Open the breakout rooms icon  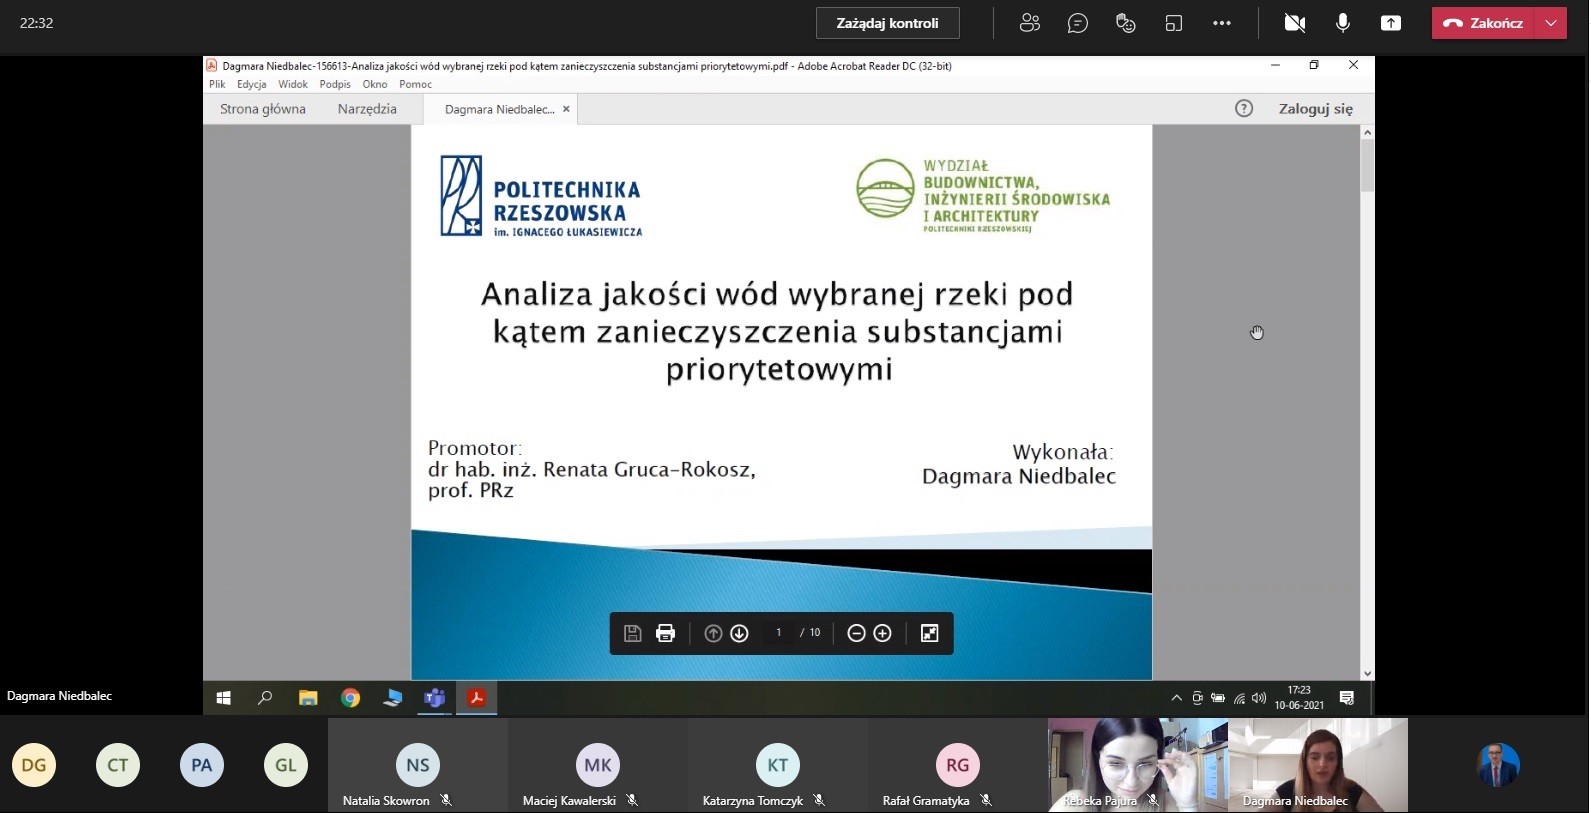pos(1174,23)
